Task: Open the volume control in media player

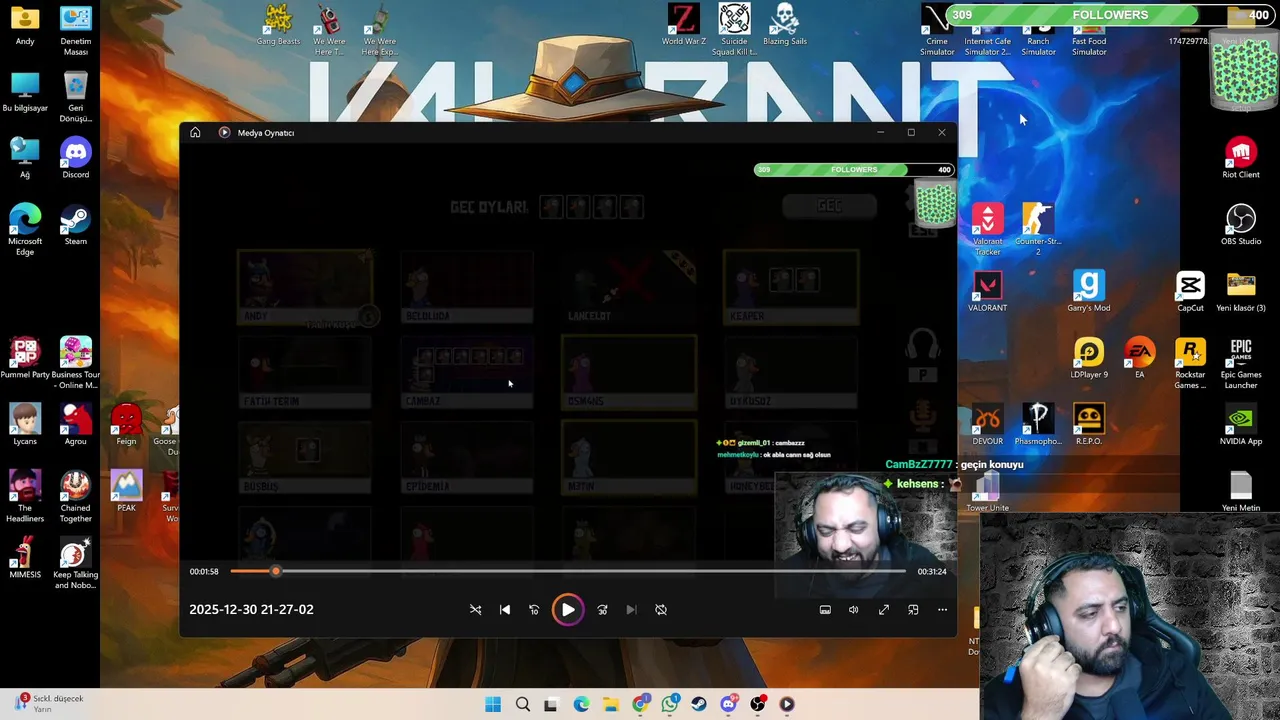Action: coord(854,610)
